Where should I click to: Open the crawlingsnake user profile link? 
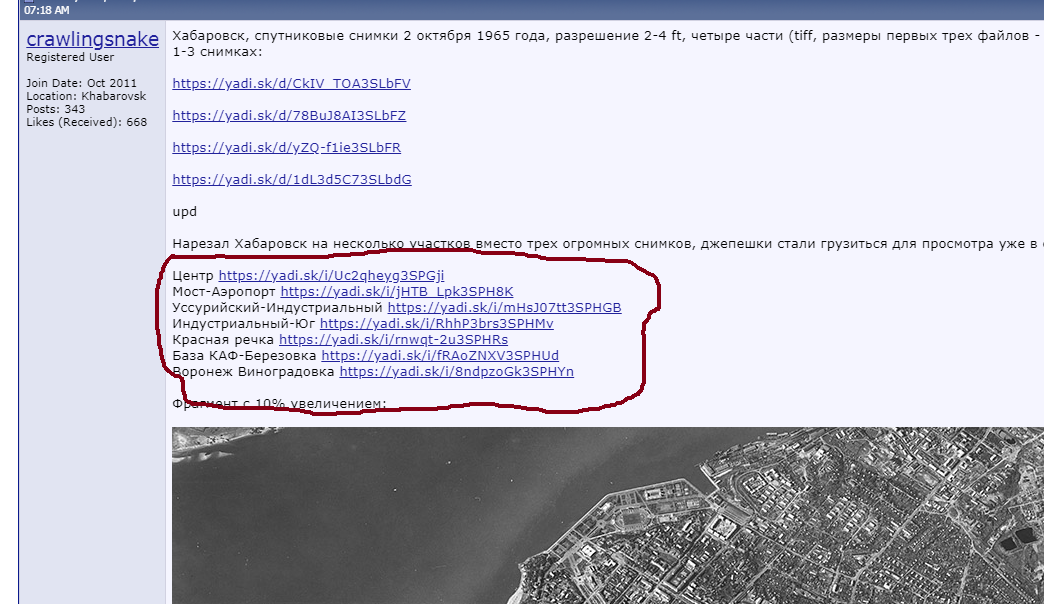click(92, 39)
